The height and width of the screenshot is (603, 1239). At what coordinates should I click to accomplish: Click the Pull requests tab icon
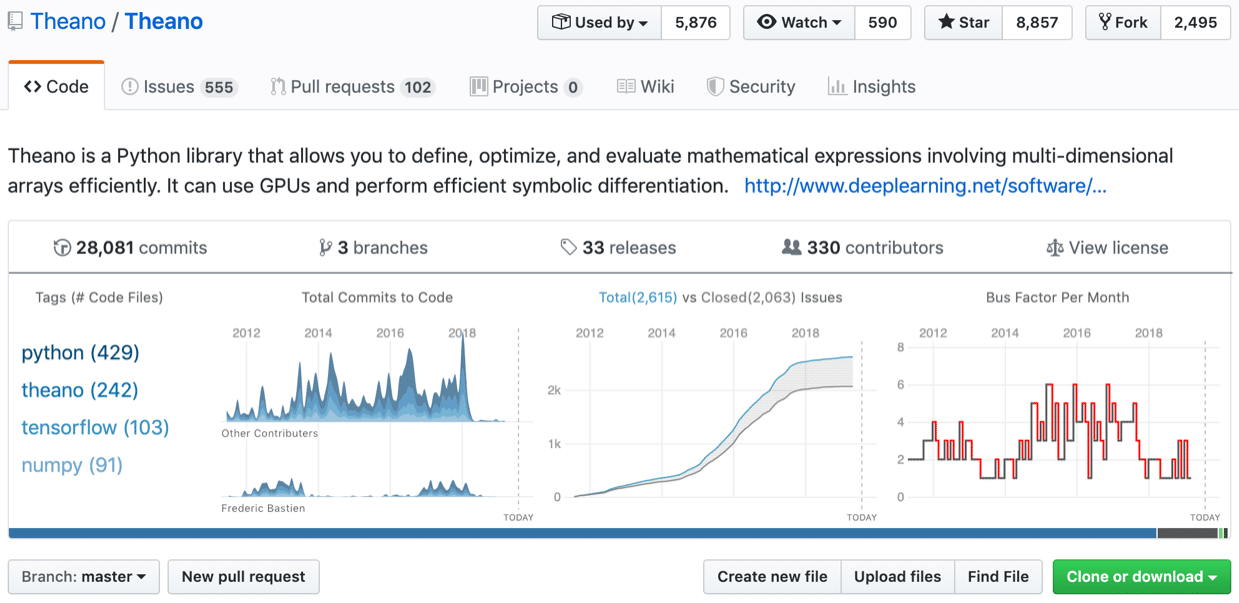coord(278,87)
